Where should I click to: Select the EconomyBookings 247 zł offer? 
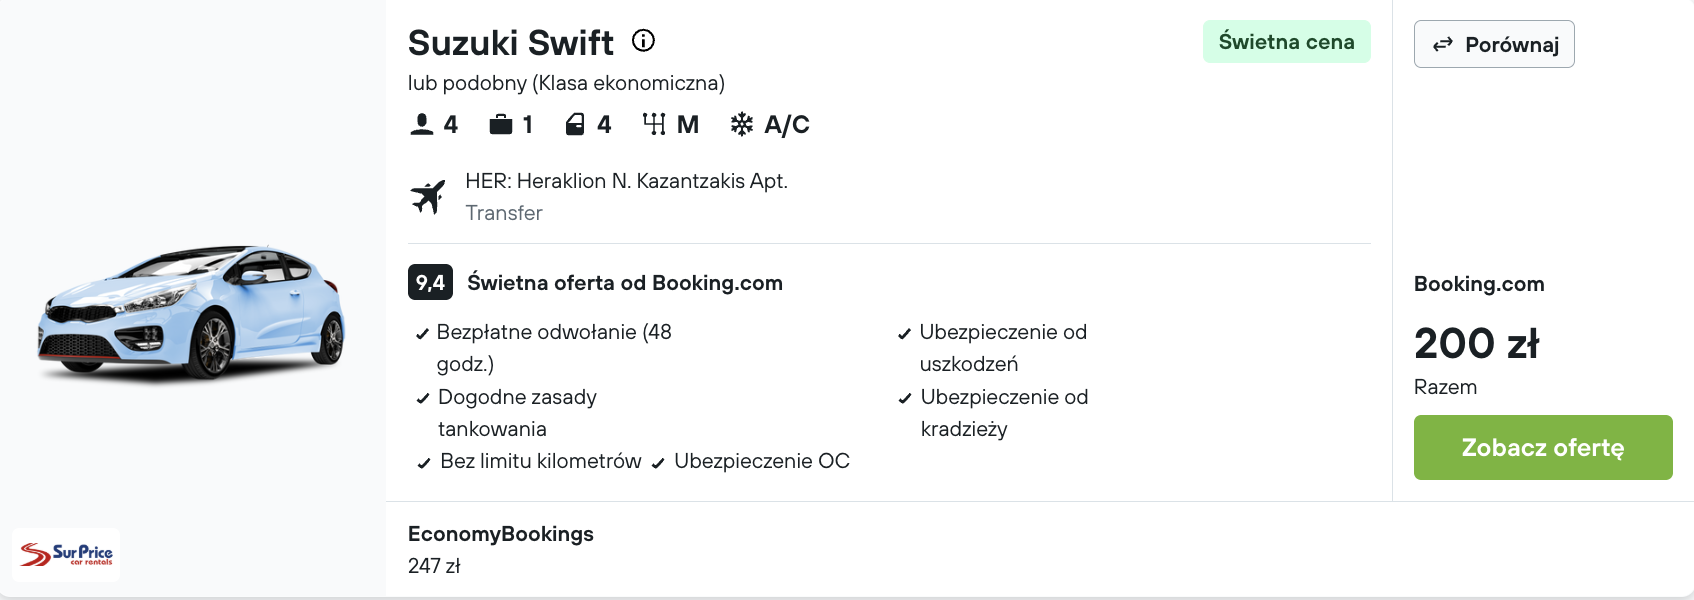point(501,549)
